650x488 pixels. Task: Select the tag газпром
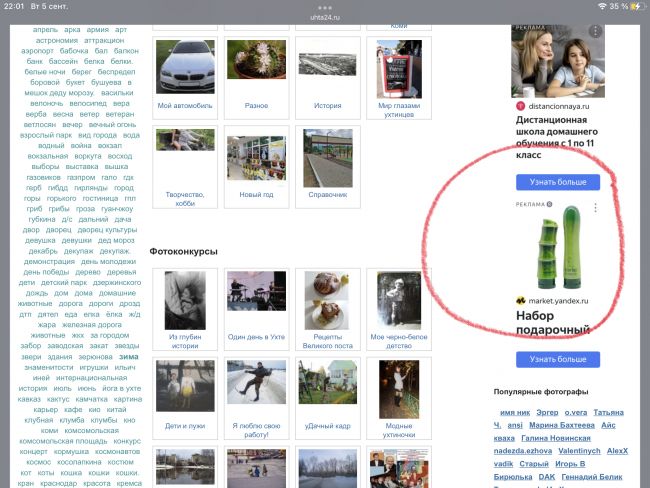click(81, 177)
